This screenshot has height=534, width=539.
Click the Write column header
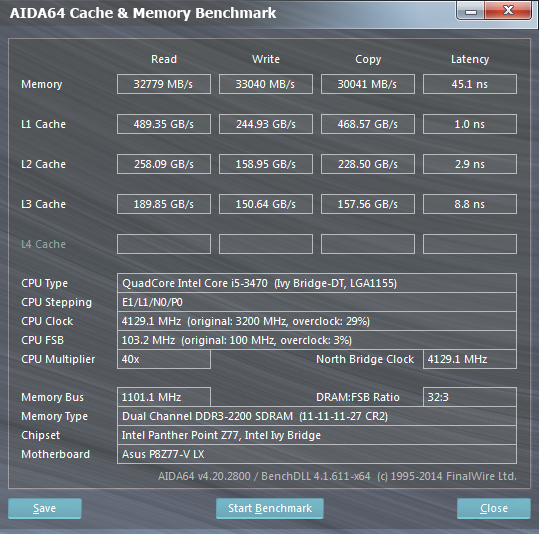tap(266, 59)
